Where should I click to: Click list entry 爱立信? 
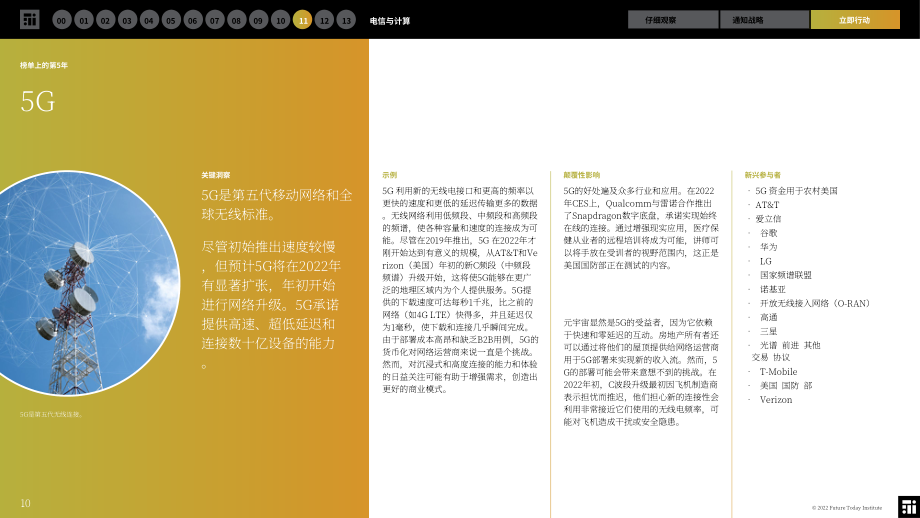point(768,219)
